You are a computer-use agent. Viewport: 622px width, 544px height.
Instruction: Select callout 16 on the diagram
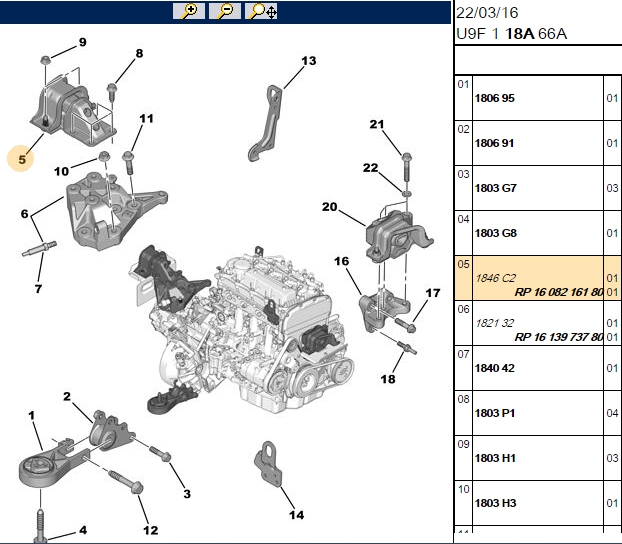(342, 261)
